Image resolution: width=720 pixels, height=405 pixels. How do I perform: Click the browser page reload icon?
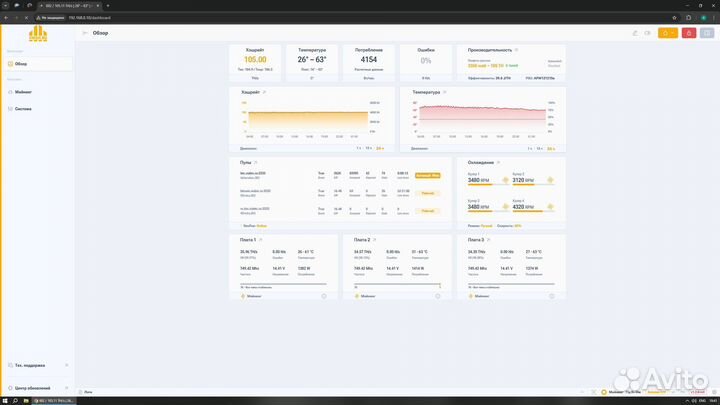pos(26,18)
